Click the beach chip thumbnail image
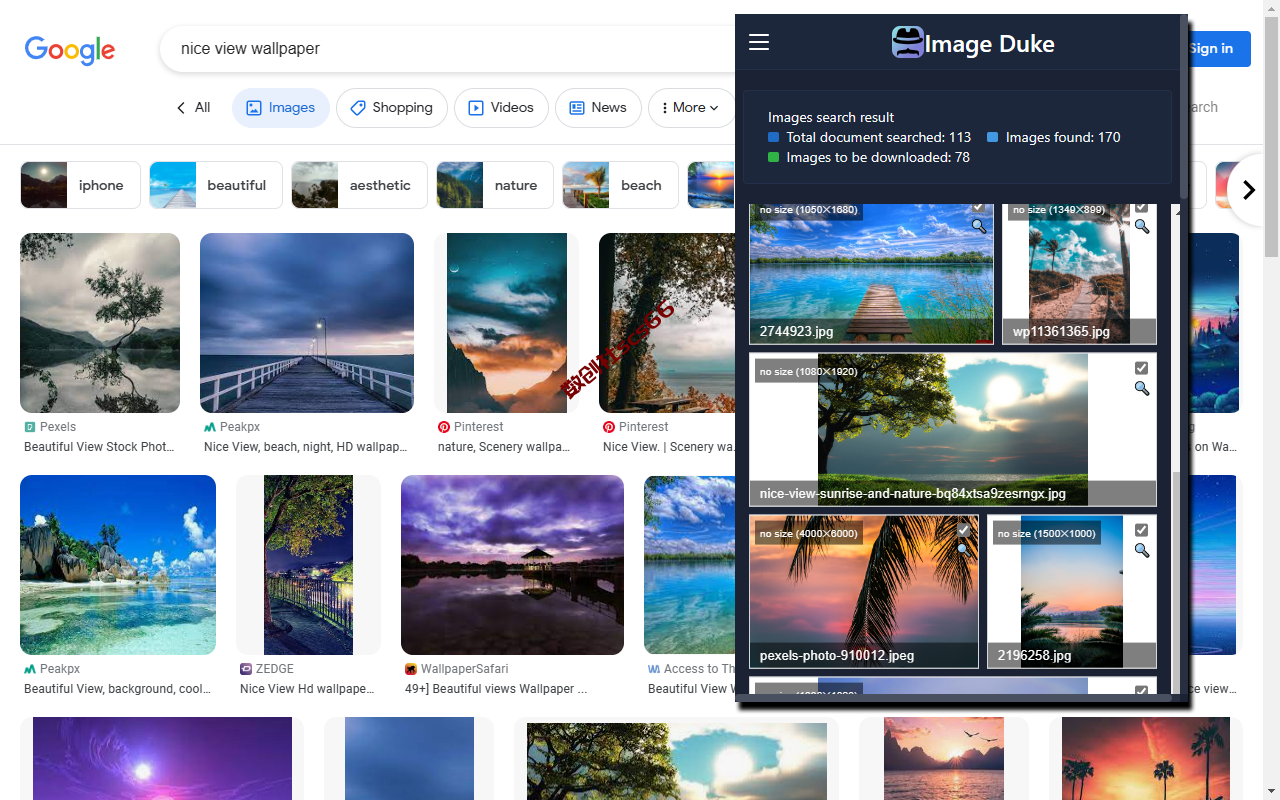Viewport: 1280px width, 800px height. [x=586, y=185]
